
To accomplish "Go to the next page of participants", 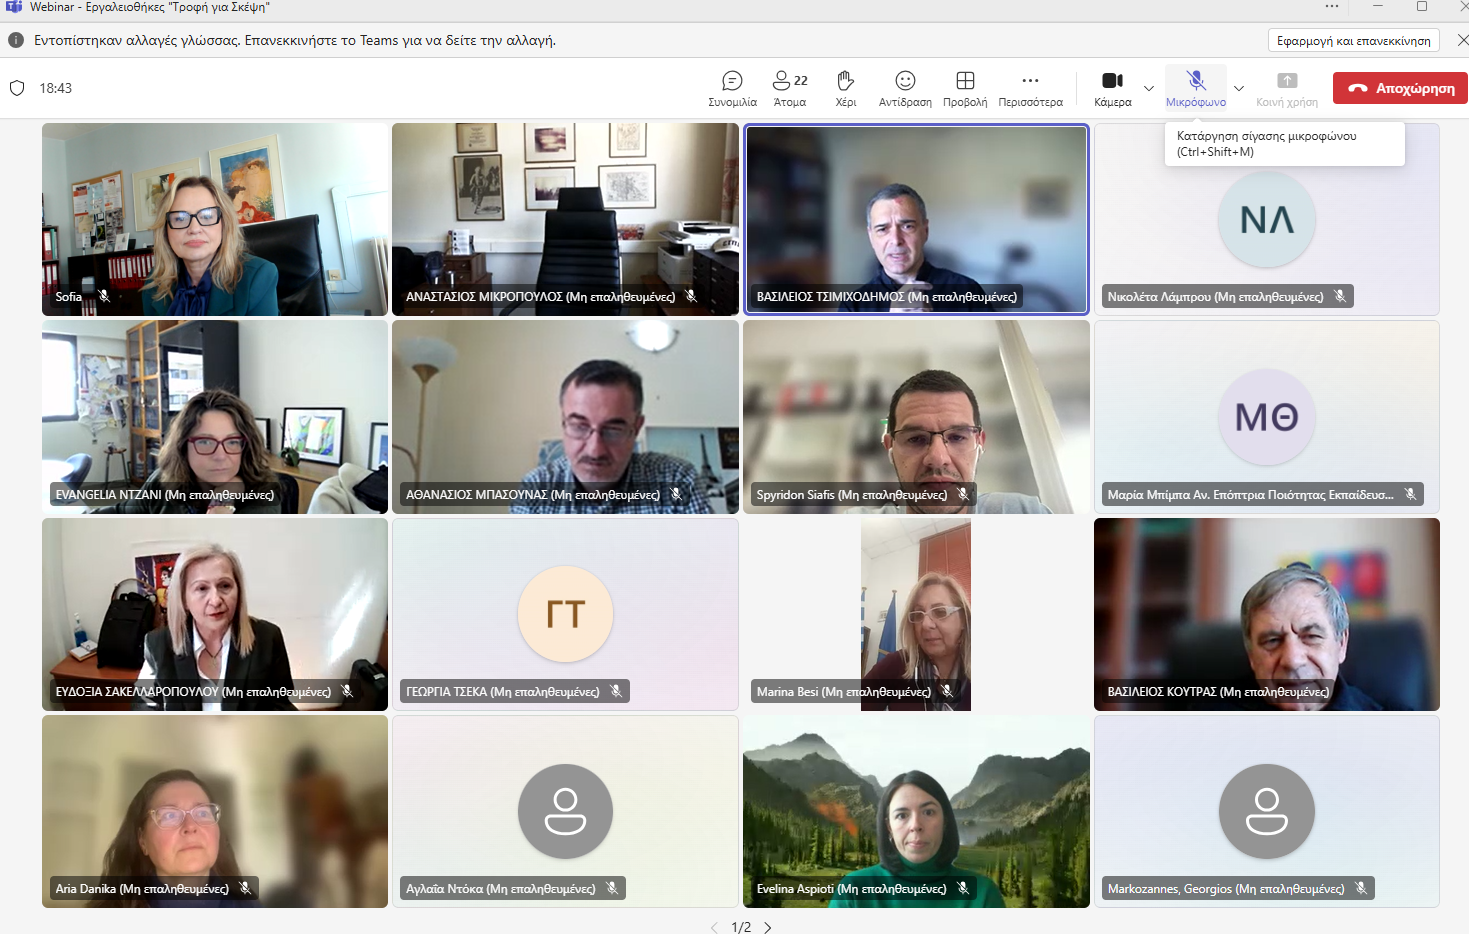I will point(768,927).
